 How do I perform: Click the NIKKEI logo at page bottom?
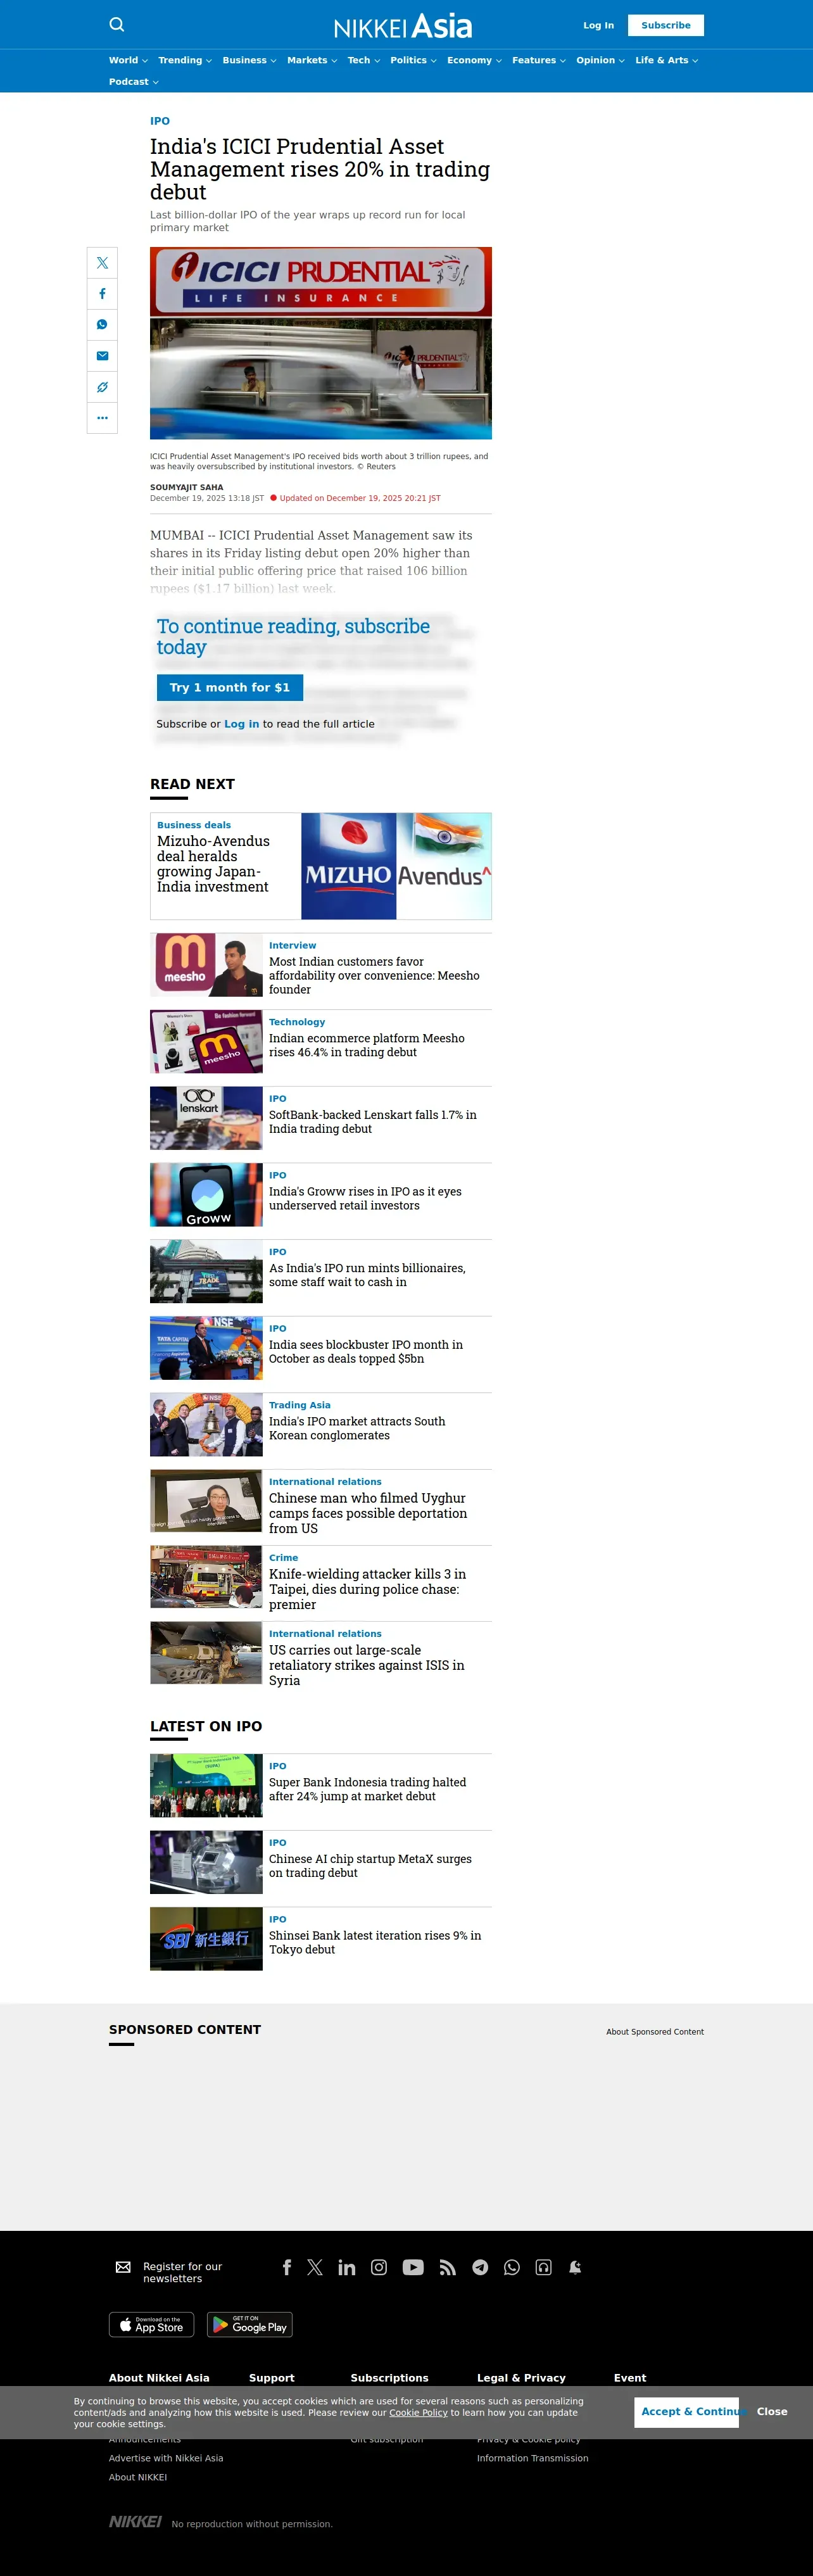[x=135, y=2522]
